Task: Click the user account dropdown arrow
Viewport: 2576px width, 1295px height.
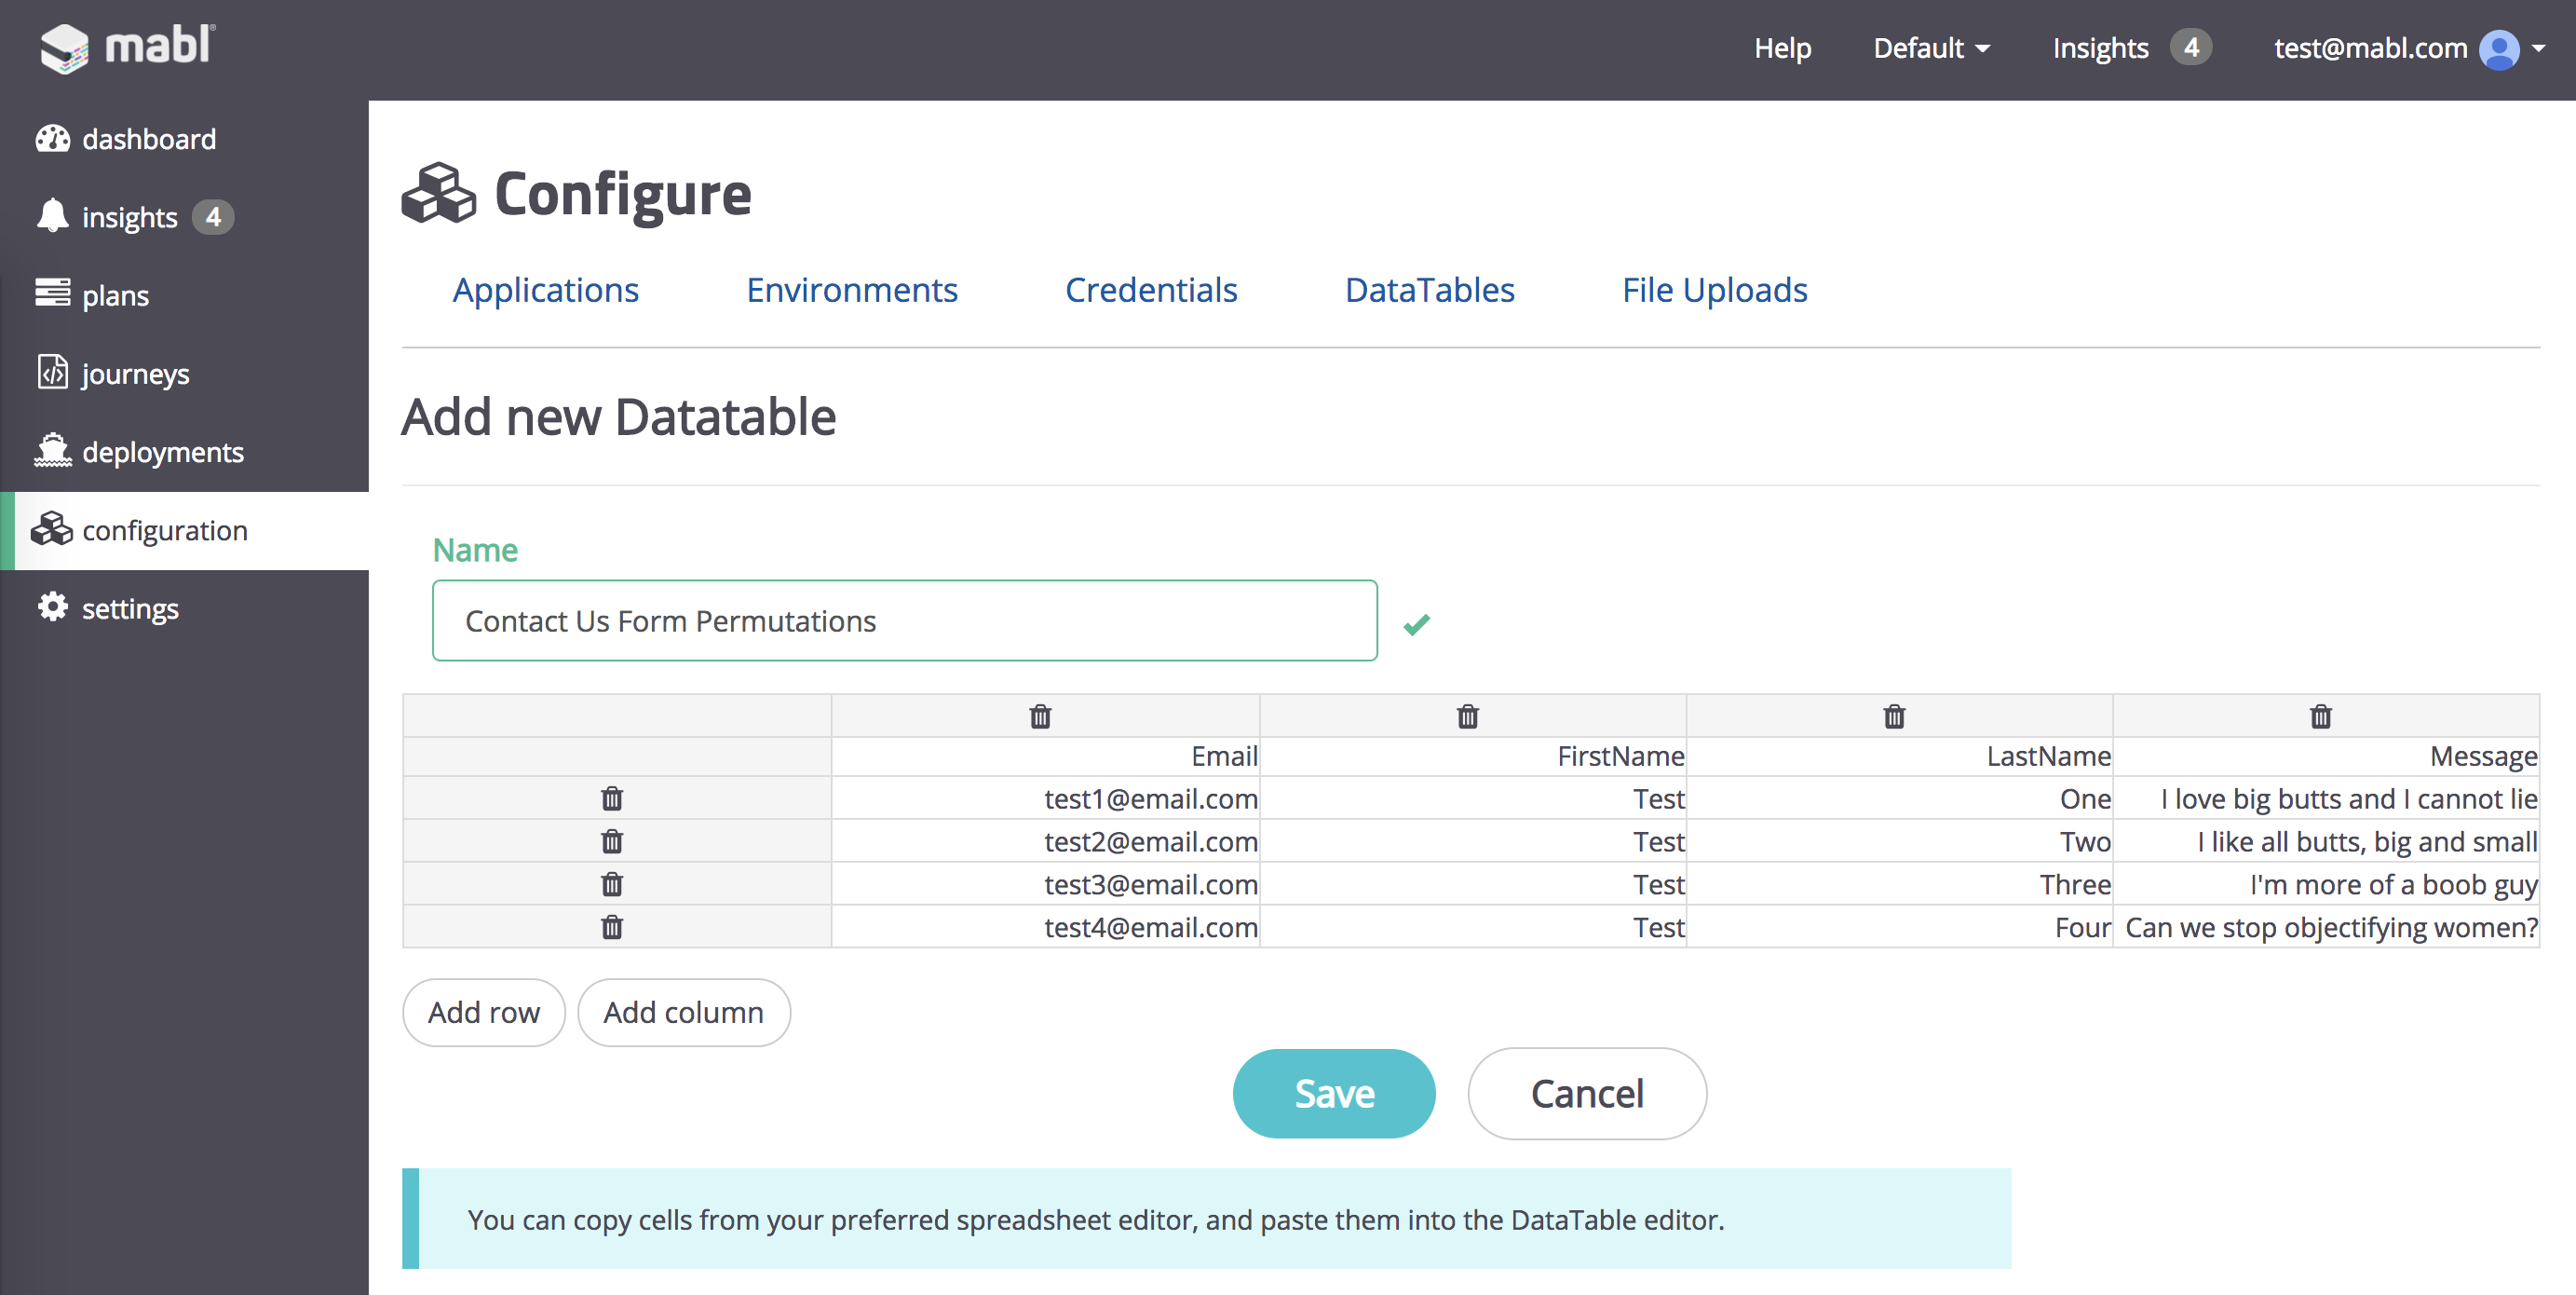Action: point(2538,48)
